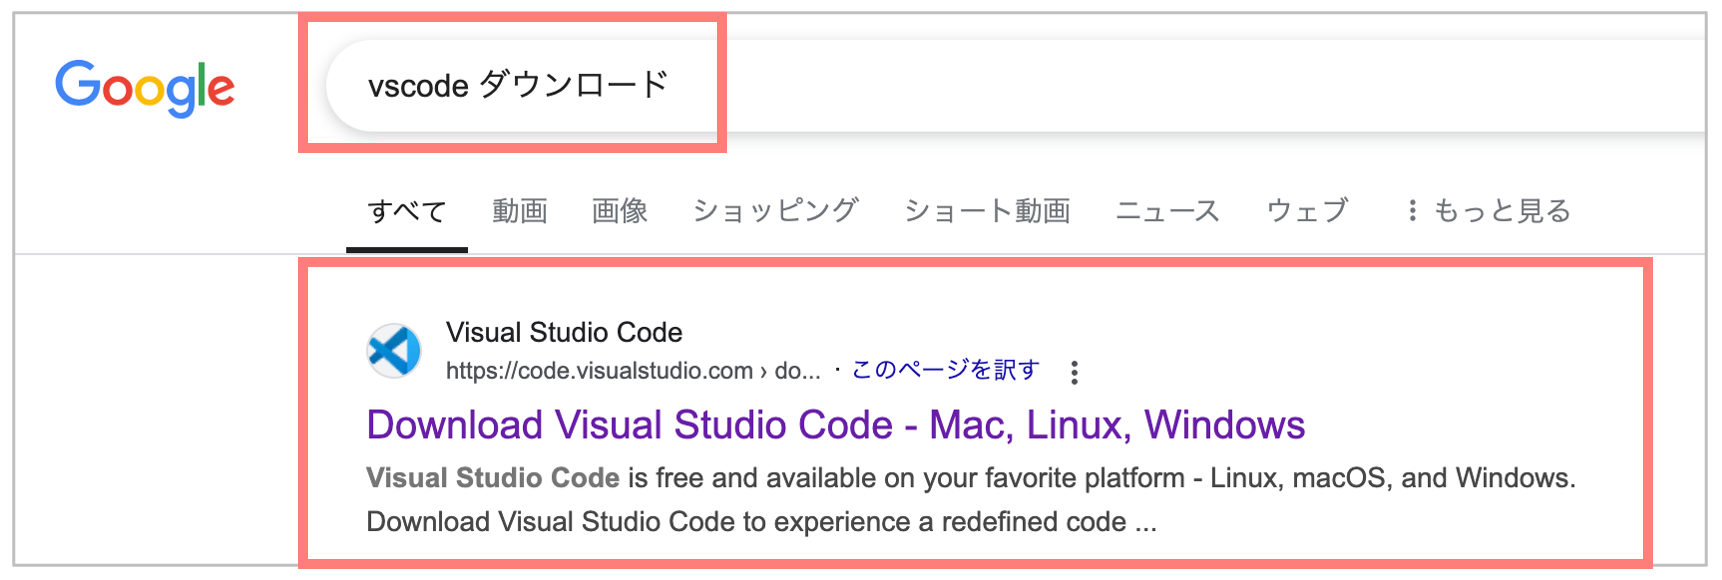
Task: Open the ショート動画 tab
Action: pyautogui.click(x=988, y=211)
